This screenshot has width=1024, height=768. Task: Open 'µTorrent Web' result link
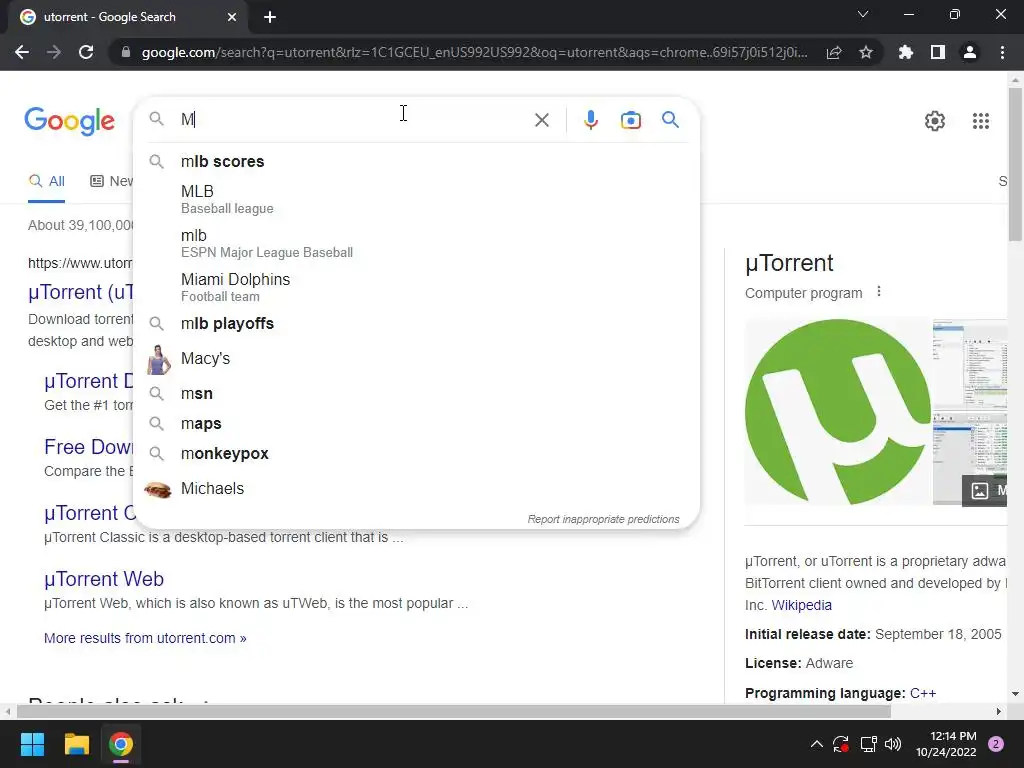[x=104, y=579]
